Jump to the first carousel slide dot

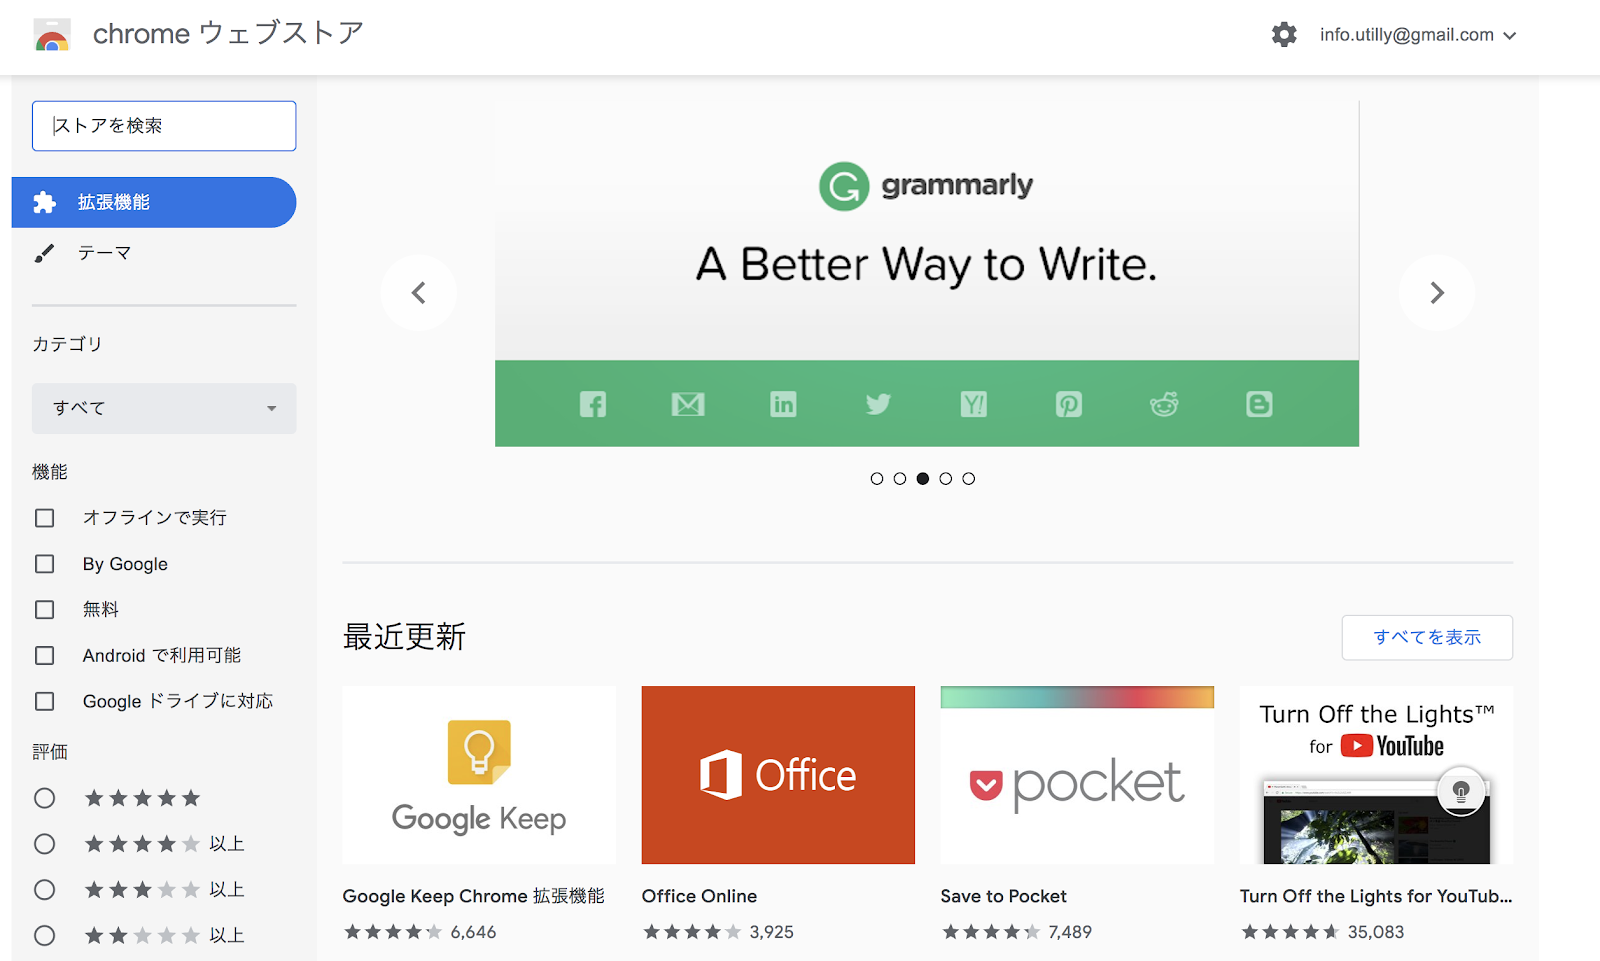(x=877, y=479)
